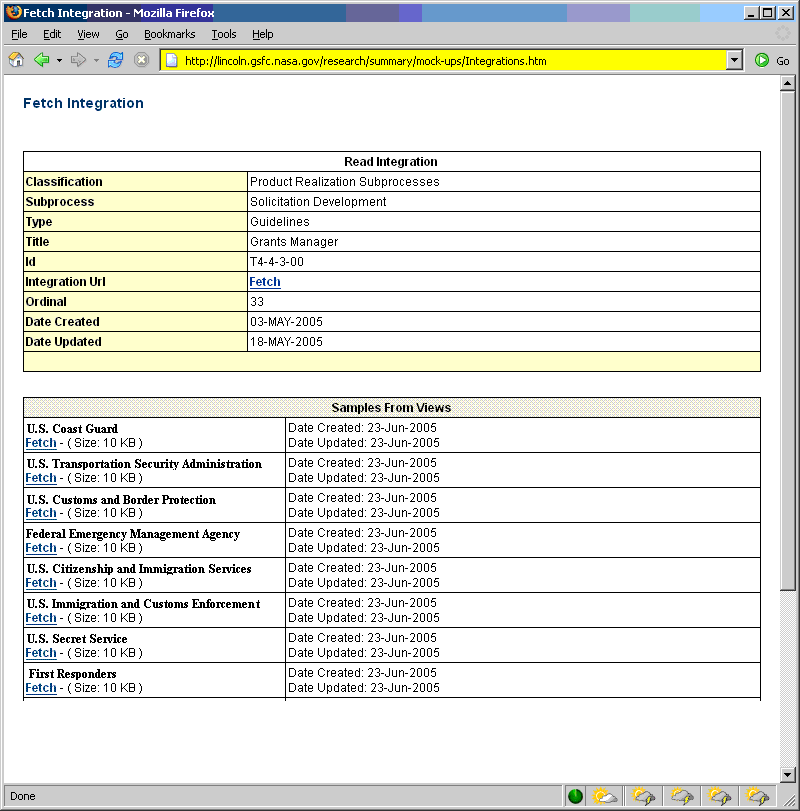Screen dimensions: 800x811
Task: Open the Go menu
Action: 122,34
